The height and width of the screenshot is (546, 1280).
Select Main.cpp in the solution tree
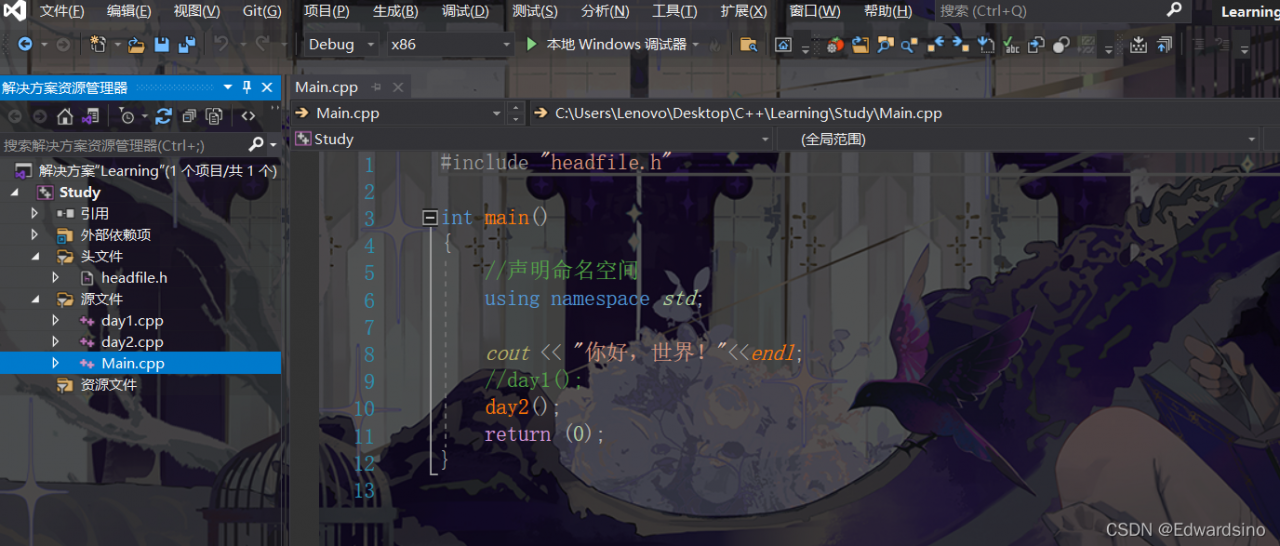coord(133,364)
